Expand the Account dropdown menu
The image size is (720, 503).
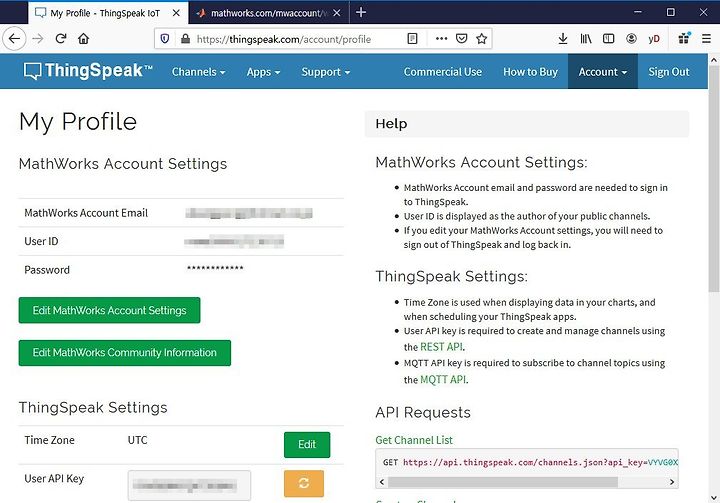pyautogui.click(x=602, y=72)
